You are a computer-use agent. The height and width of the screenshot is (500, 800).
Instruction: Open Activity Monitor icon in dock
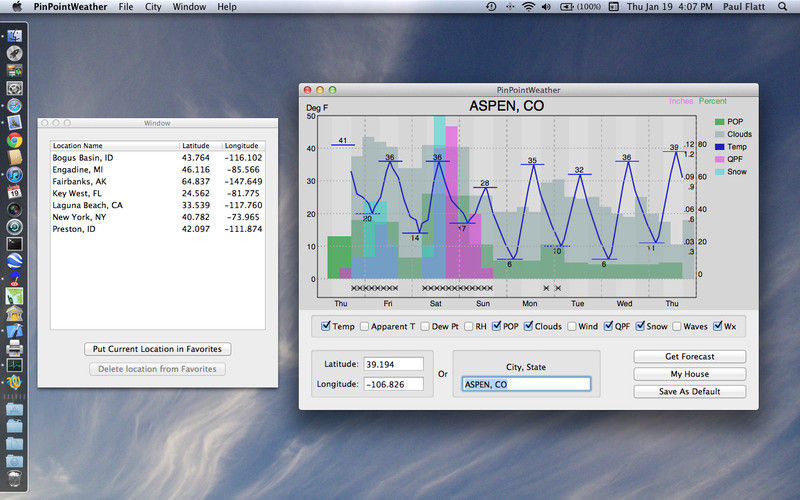[x=14, y=365]
